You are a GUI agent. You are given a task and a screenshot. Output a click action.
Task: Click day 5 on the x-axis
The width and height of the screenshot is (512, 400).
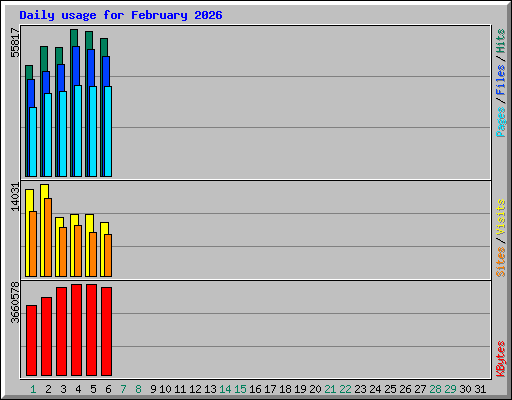[x=93, y=389]
